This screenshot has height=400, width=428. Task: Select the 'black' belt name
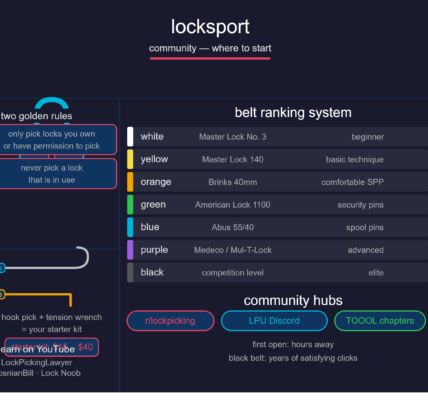(x=152, y=273)
